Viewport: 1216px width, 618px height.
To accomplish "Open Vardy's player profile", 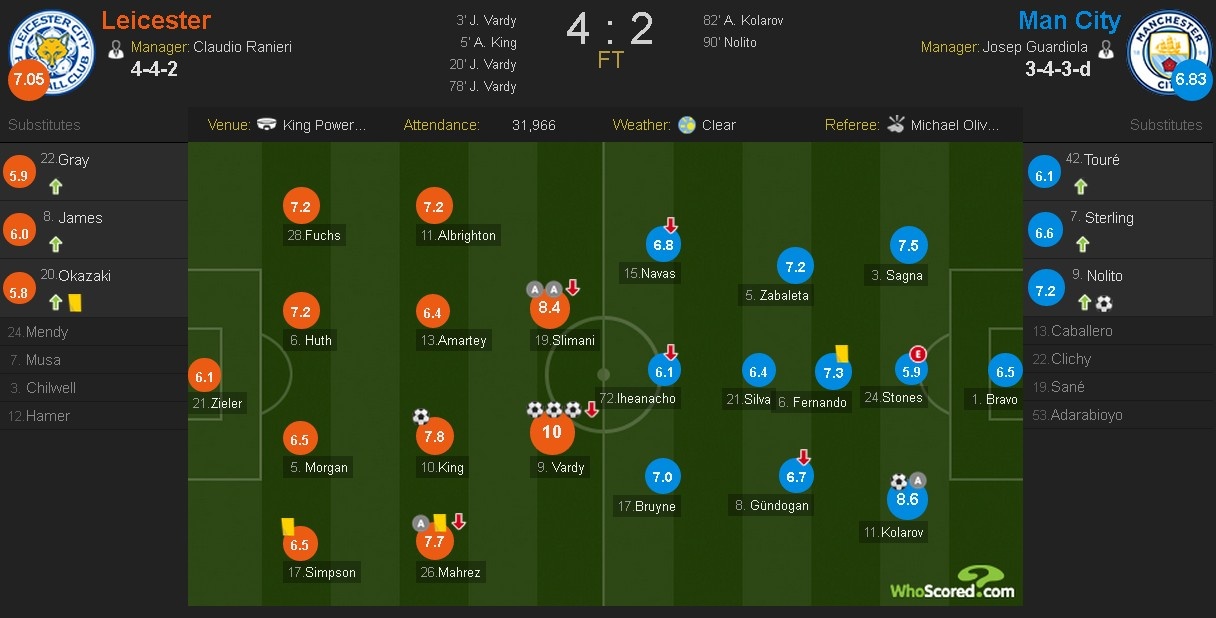I will pyautogui.click(x=560, y=467).
